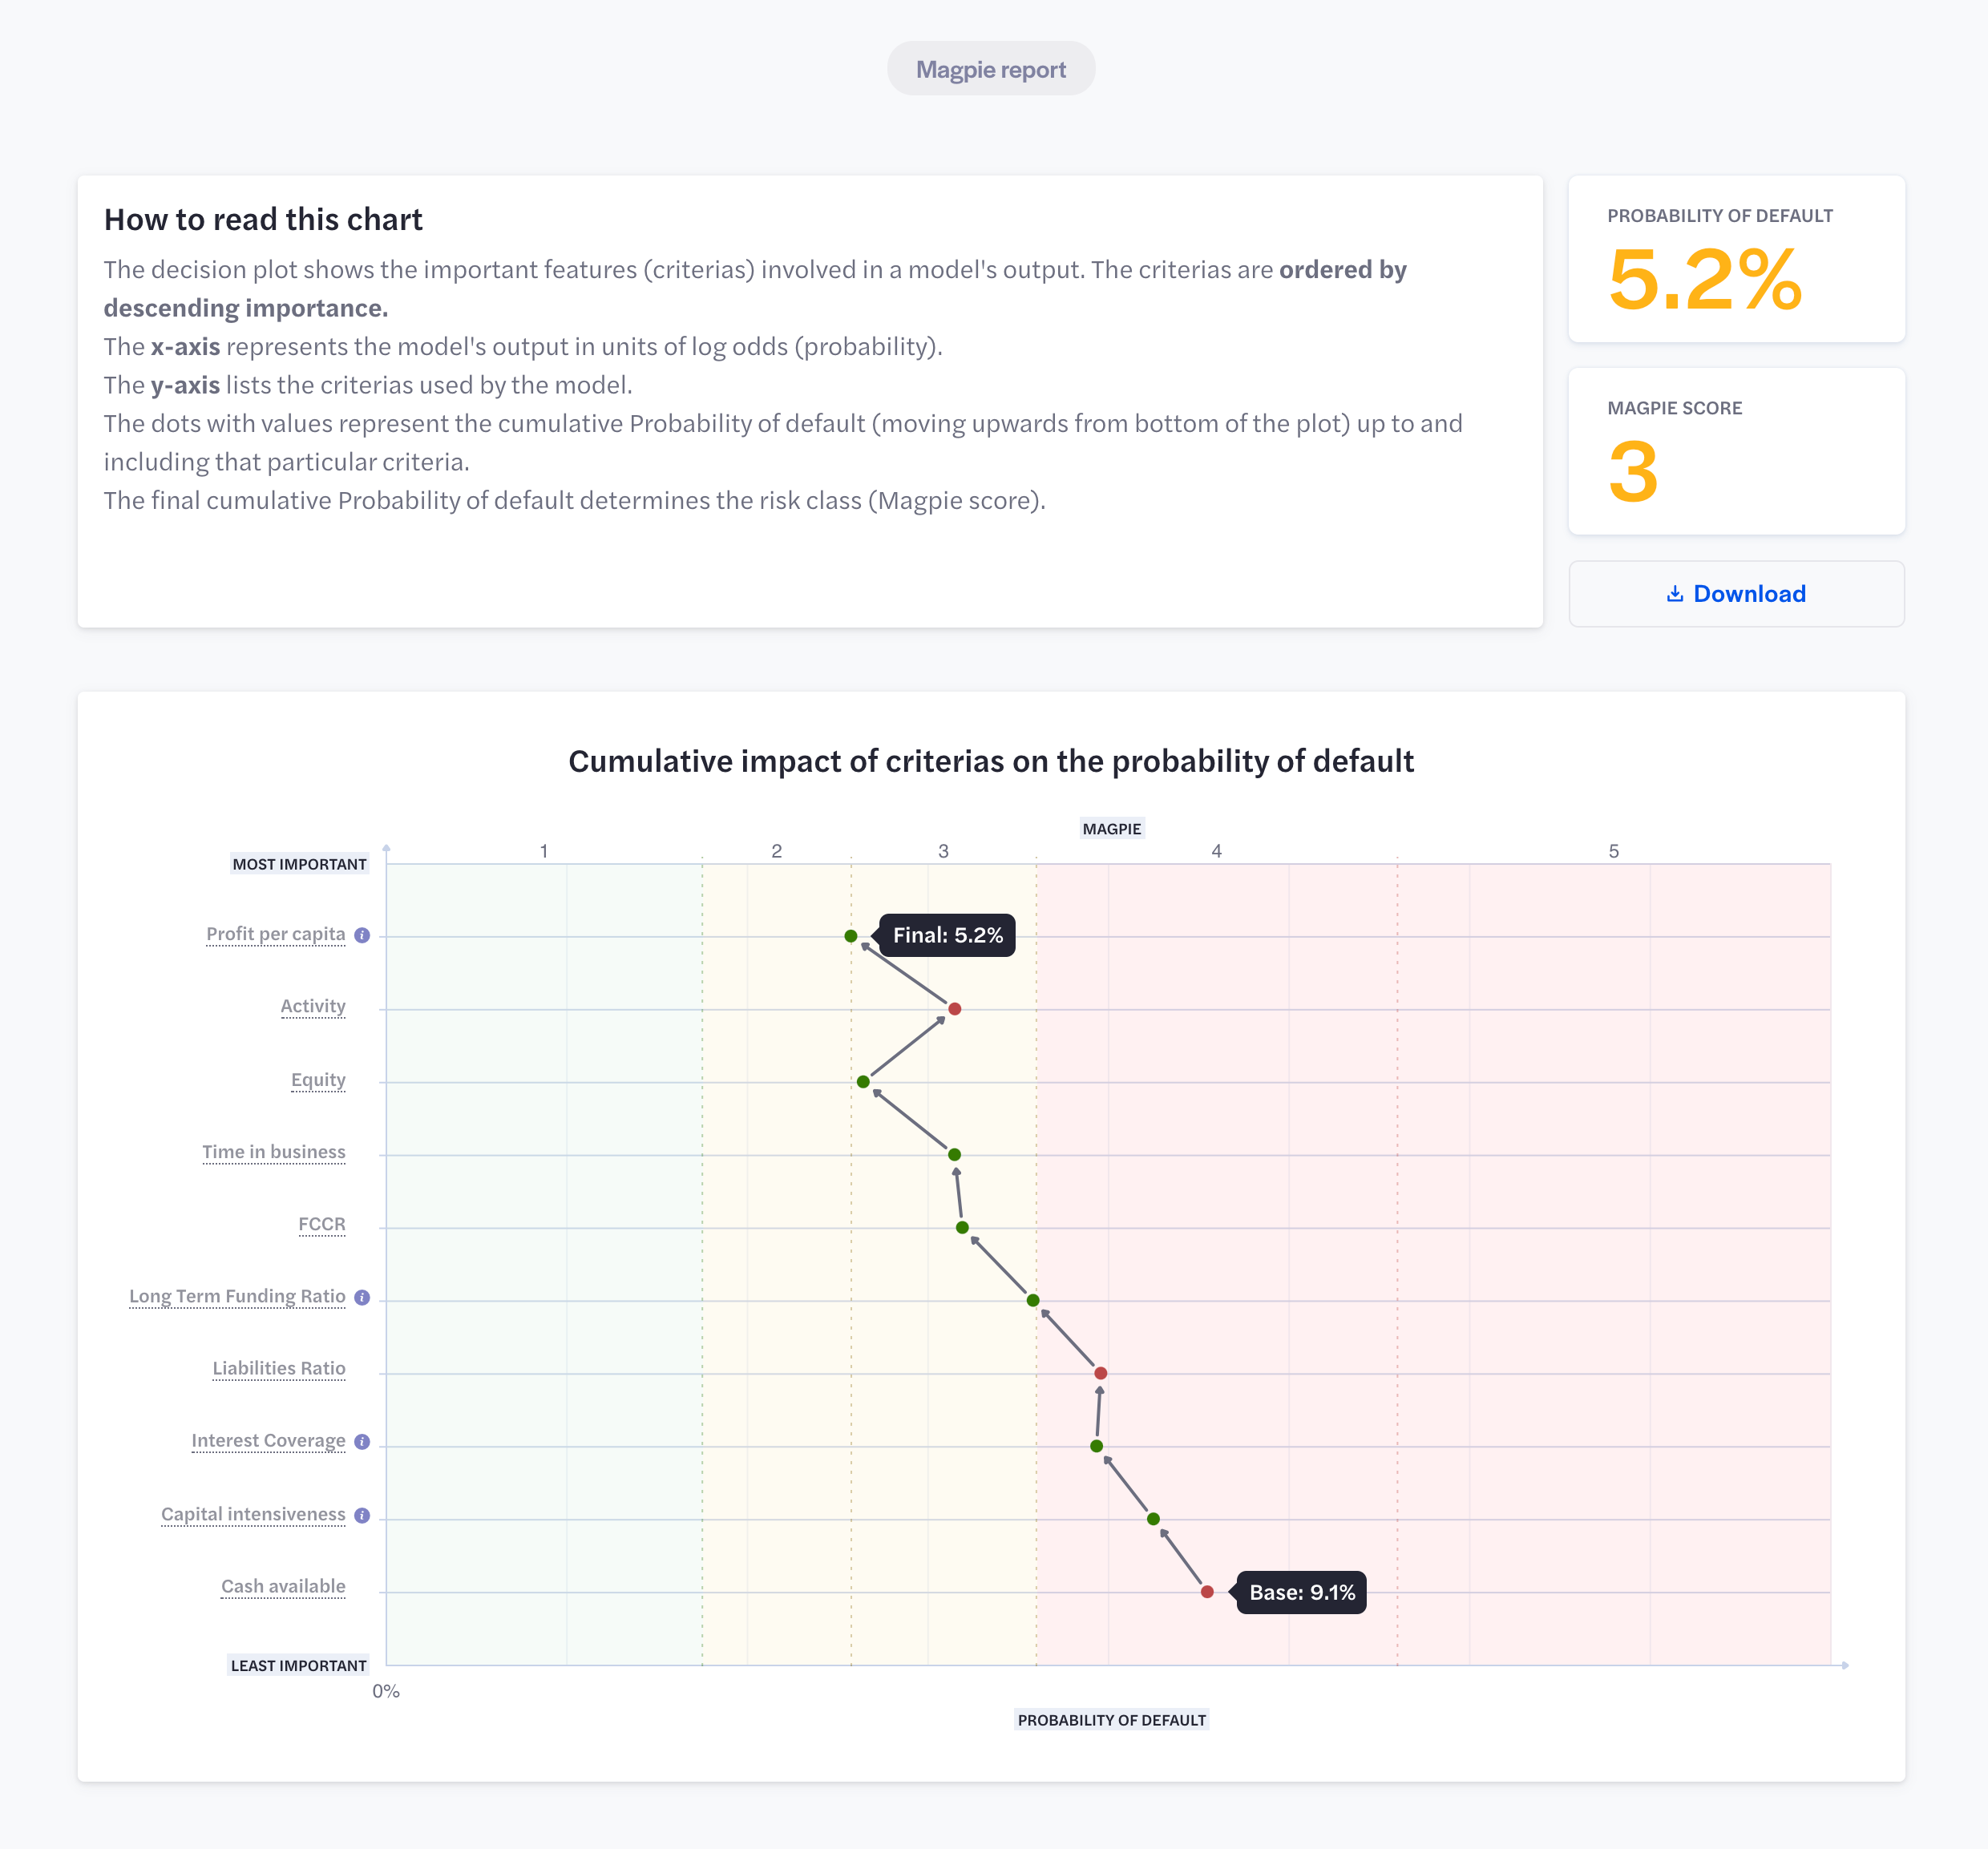Image resolution: width=1988 pixels, height=1849 pixels.
Task: Click the red dot on Liabilities Ratio row
Action: click(x=1101, y=1373)
